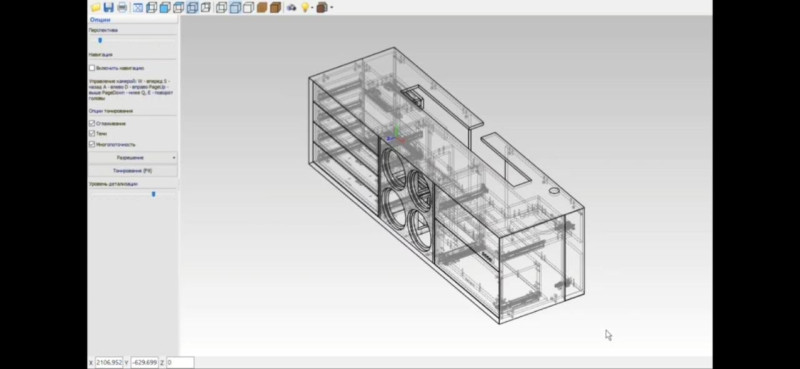
Task: Enable the Включить навигацию checkbox
Action: tap(92, 68)
